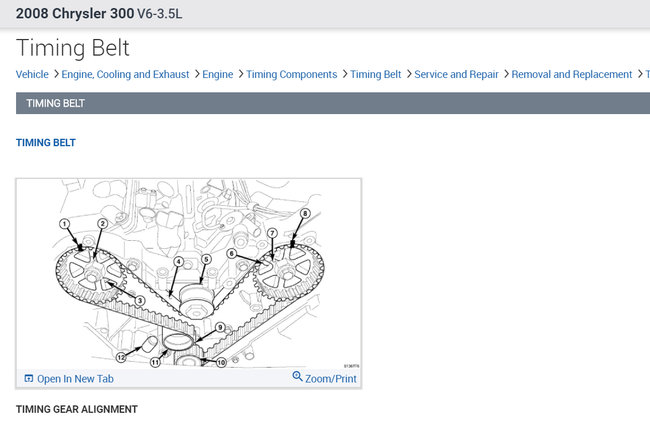Viewport: 650px width, 422px height.
Task: Open Service and Repair breadcrumb
Action: pyautogui.click(x=456, y=75)
